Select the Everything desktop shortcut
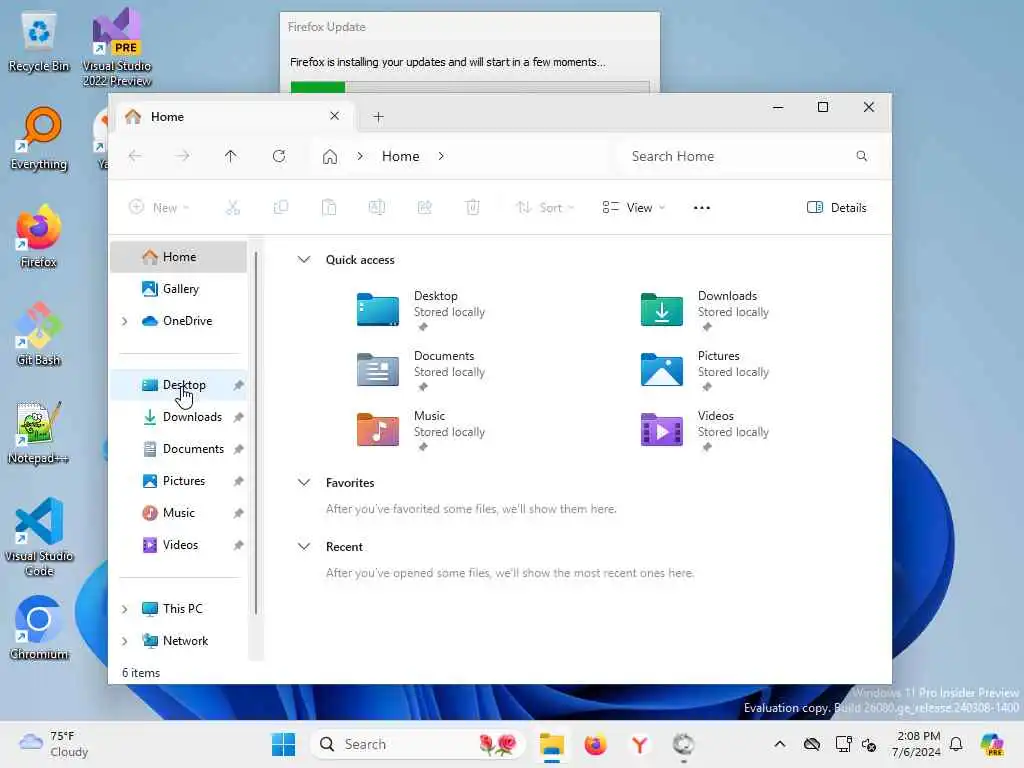1024x768 pixels. point(39,140)
